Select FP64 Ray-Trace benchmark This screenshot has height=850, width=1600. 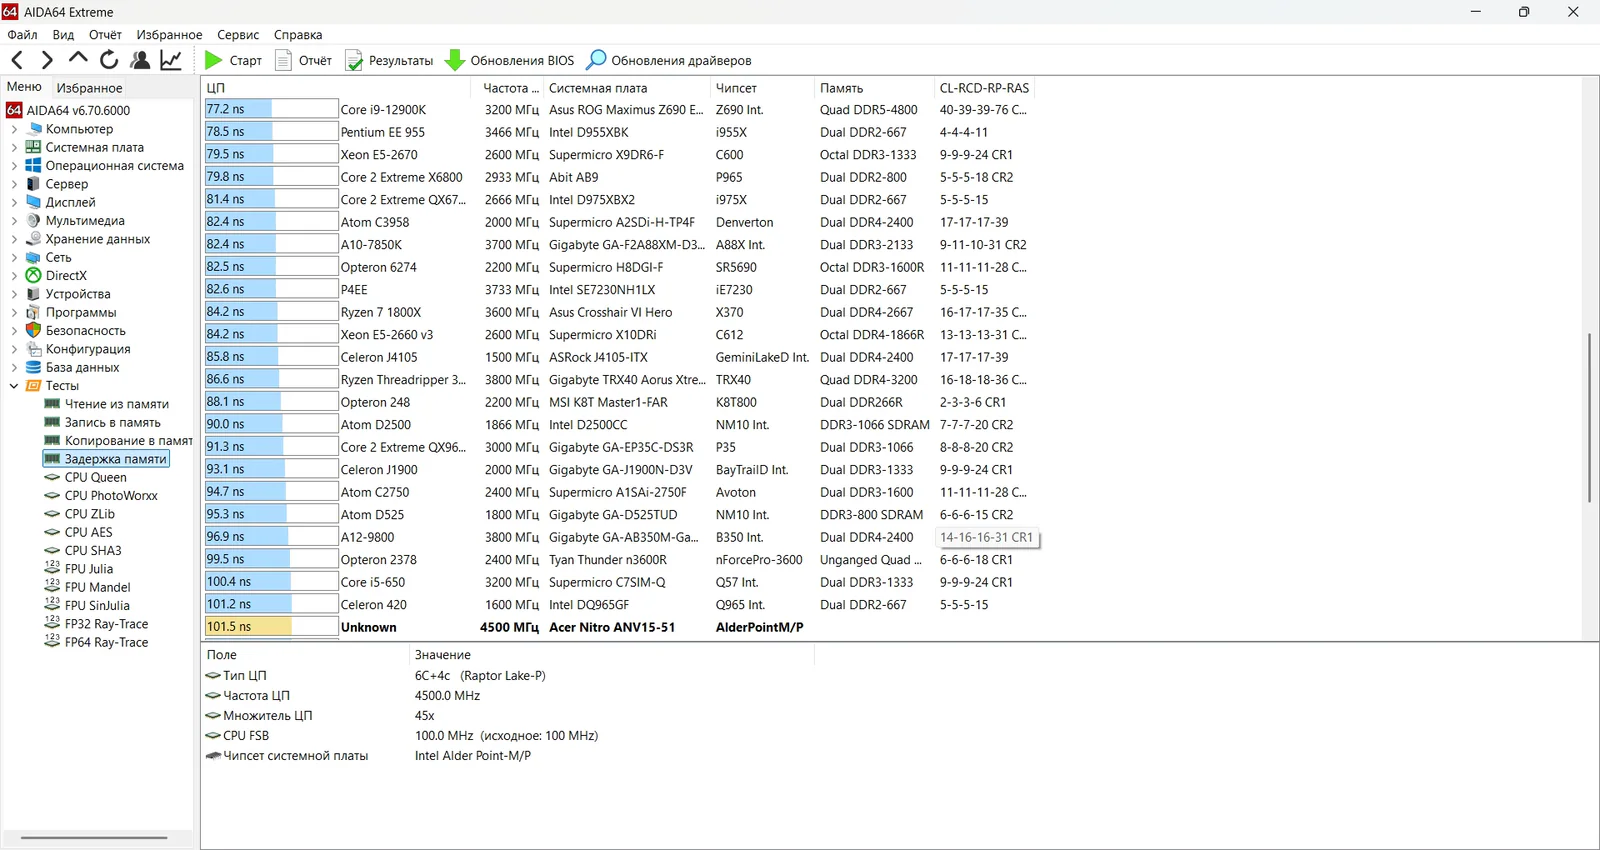coord(106,642)
